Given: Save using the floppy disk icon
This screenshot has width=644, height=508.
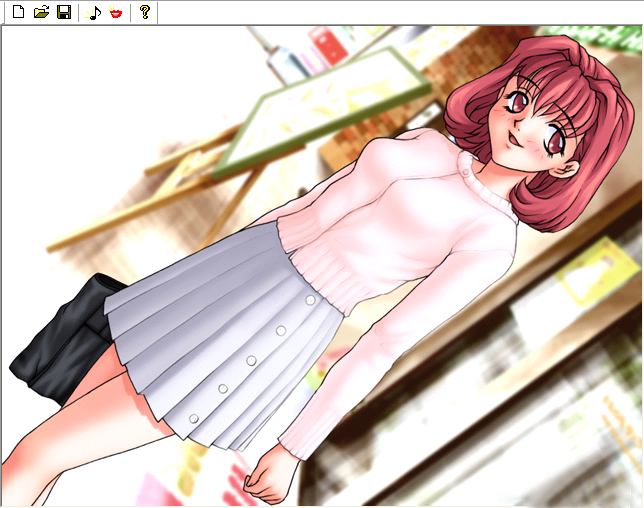Looking at the screenshot, I should (64, 13).
